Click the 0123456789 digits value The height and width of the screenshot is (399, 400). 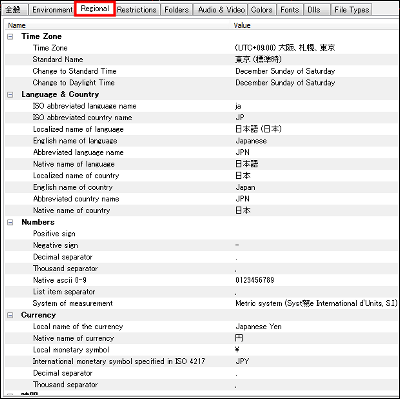pos(255,280)
